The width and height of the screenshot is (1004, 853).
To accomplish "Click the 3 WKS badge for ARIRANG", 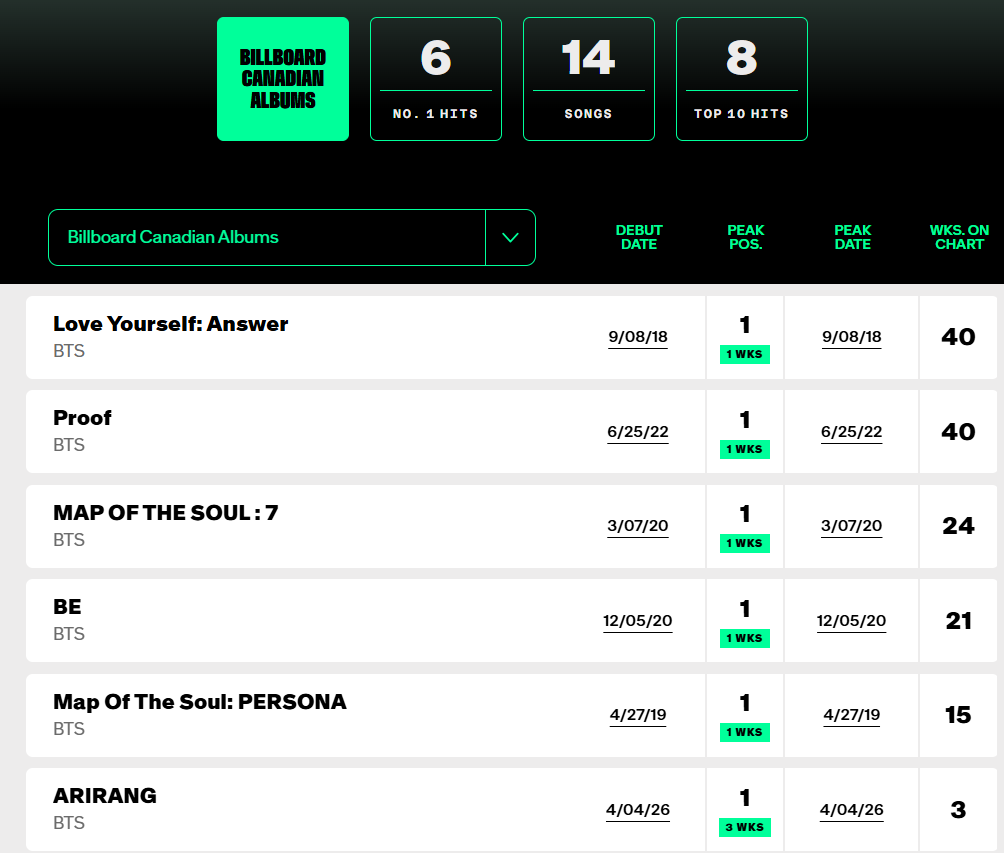I will pyautogui.click(x=745, y=827).
